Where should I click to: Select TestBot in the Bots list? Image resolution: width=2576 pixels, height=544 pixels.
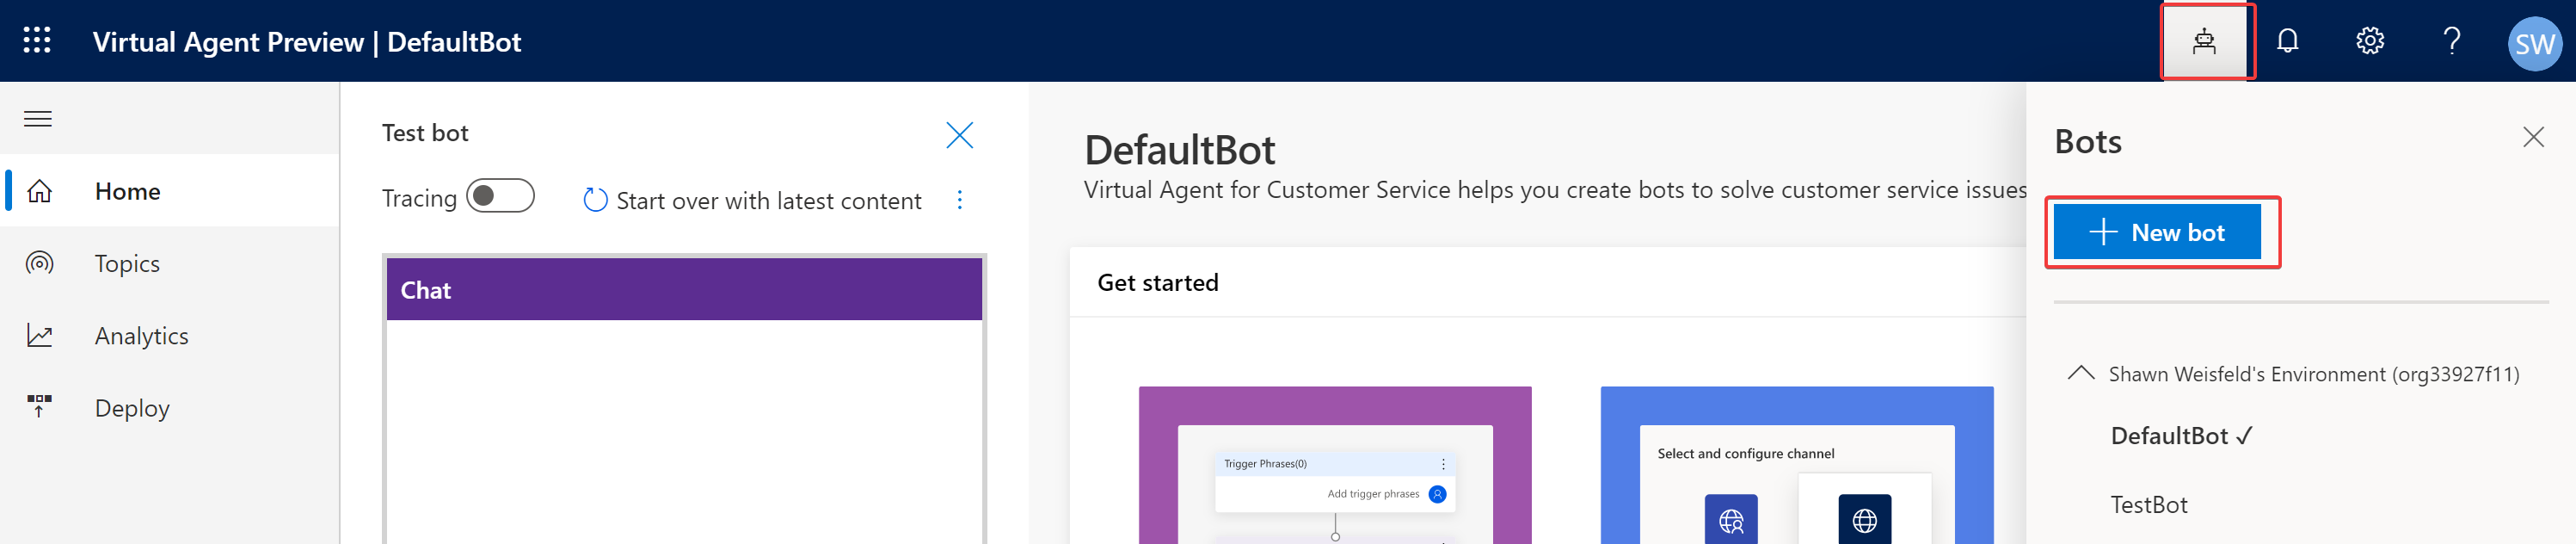(x=2149, y=504)
